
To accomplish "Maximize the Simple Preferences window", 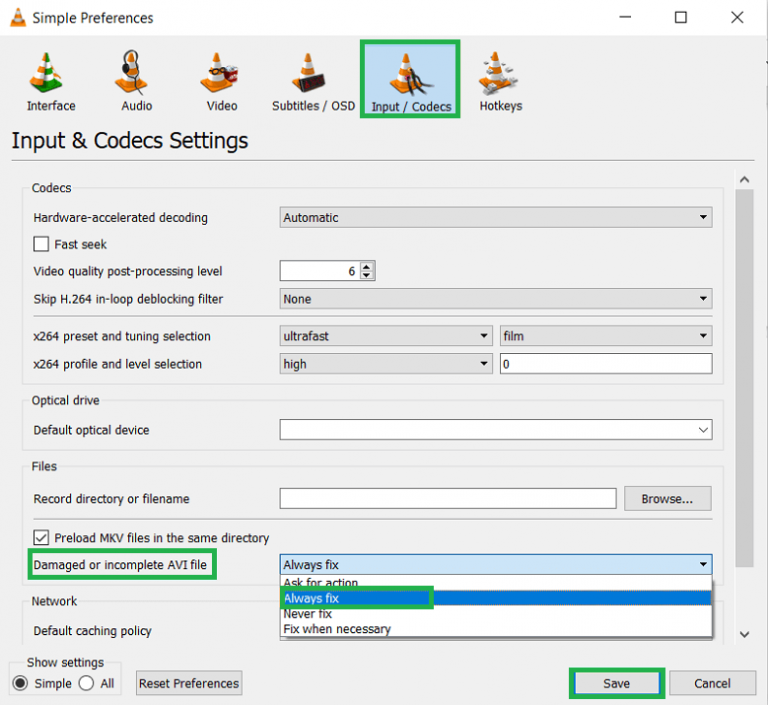I will click(681, 18).
